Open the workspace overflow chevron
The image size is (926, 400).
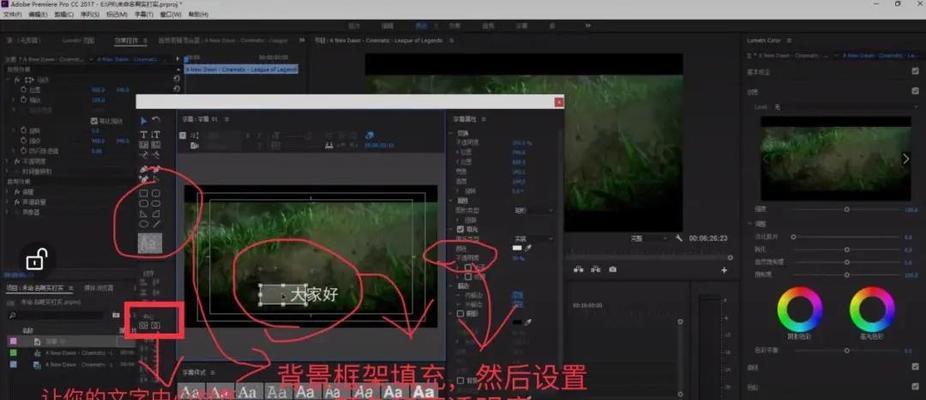[588, 25]
